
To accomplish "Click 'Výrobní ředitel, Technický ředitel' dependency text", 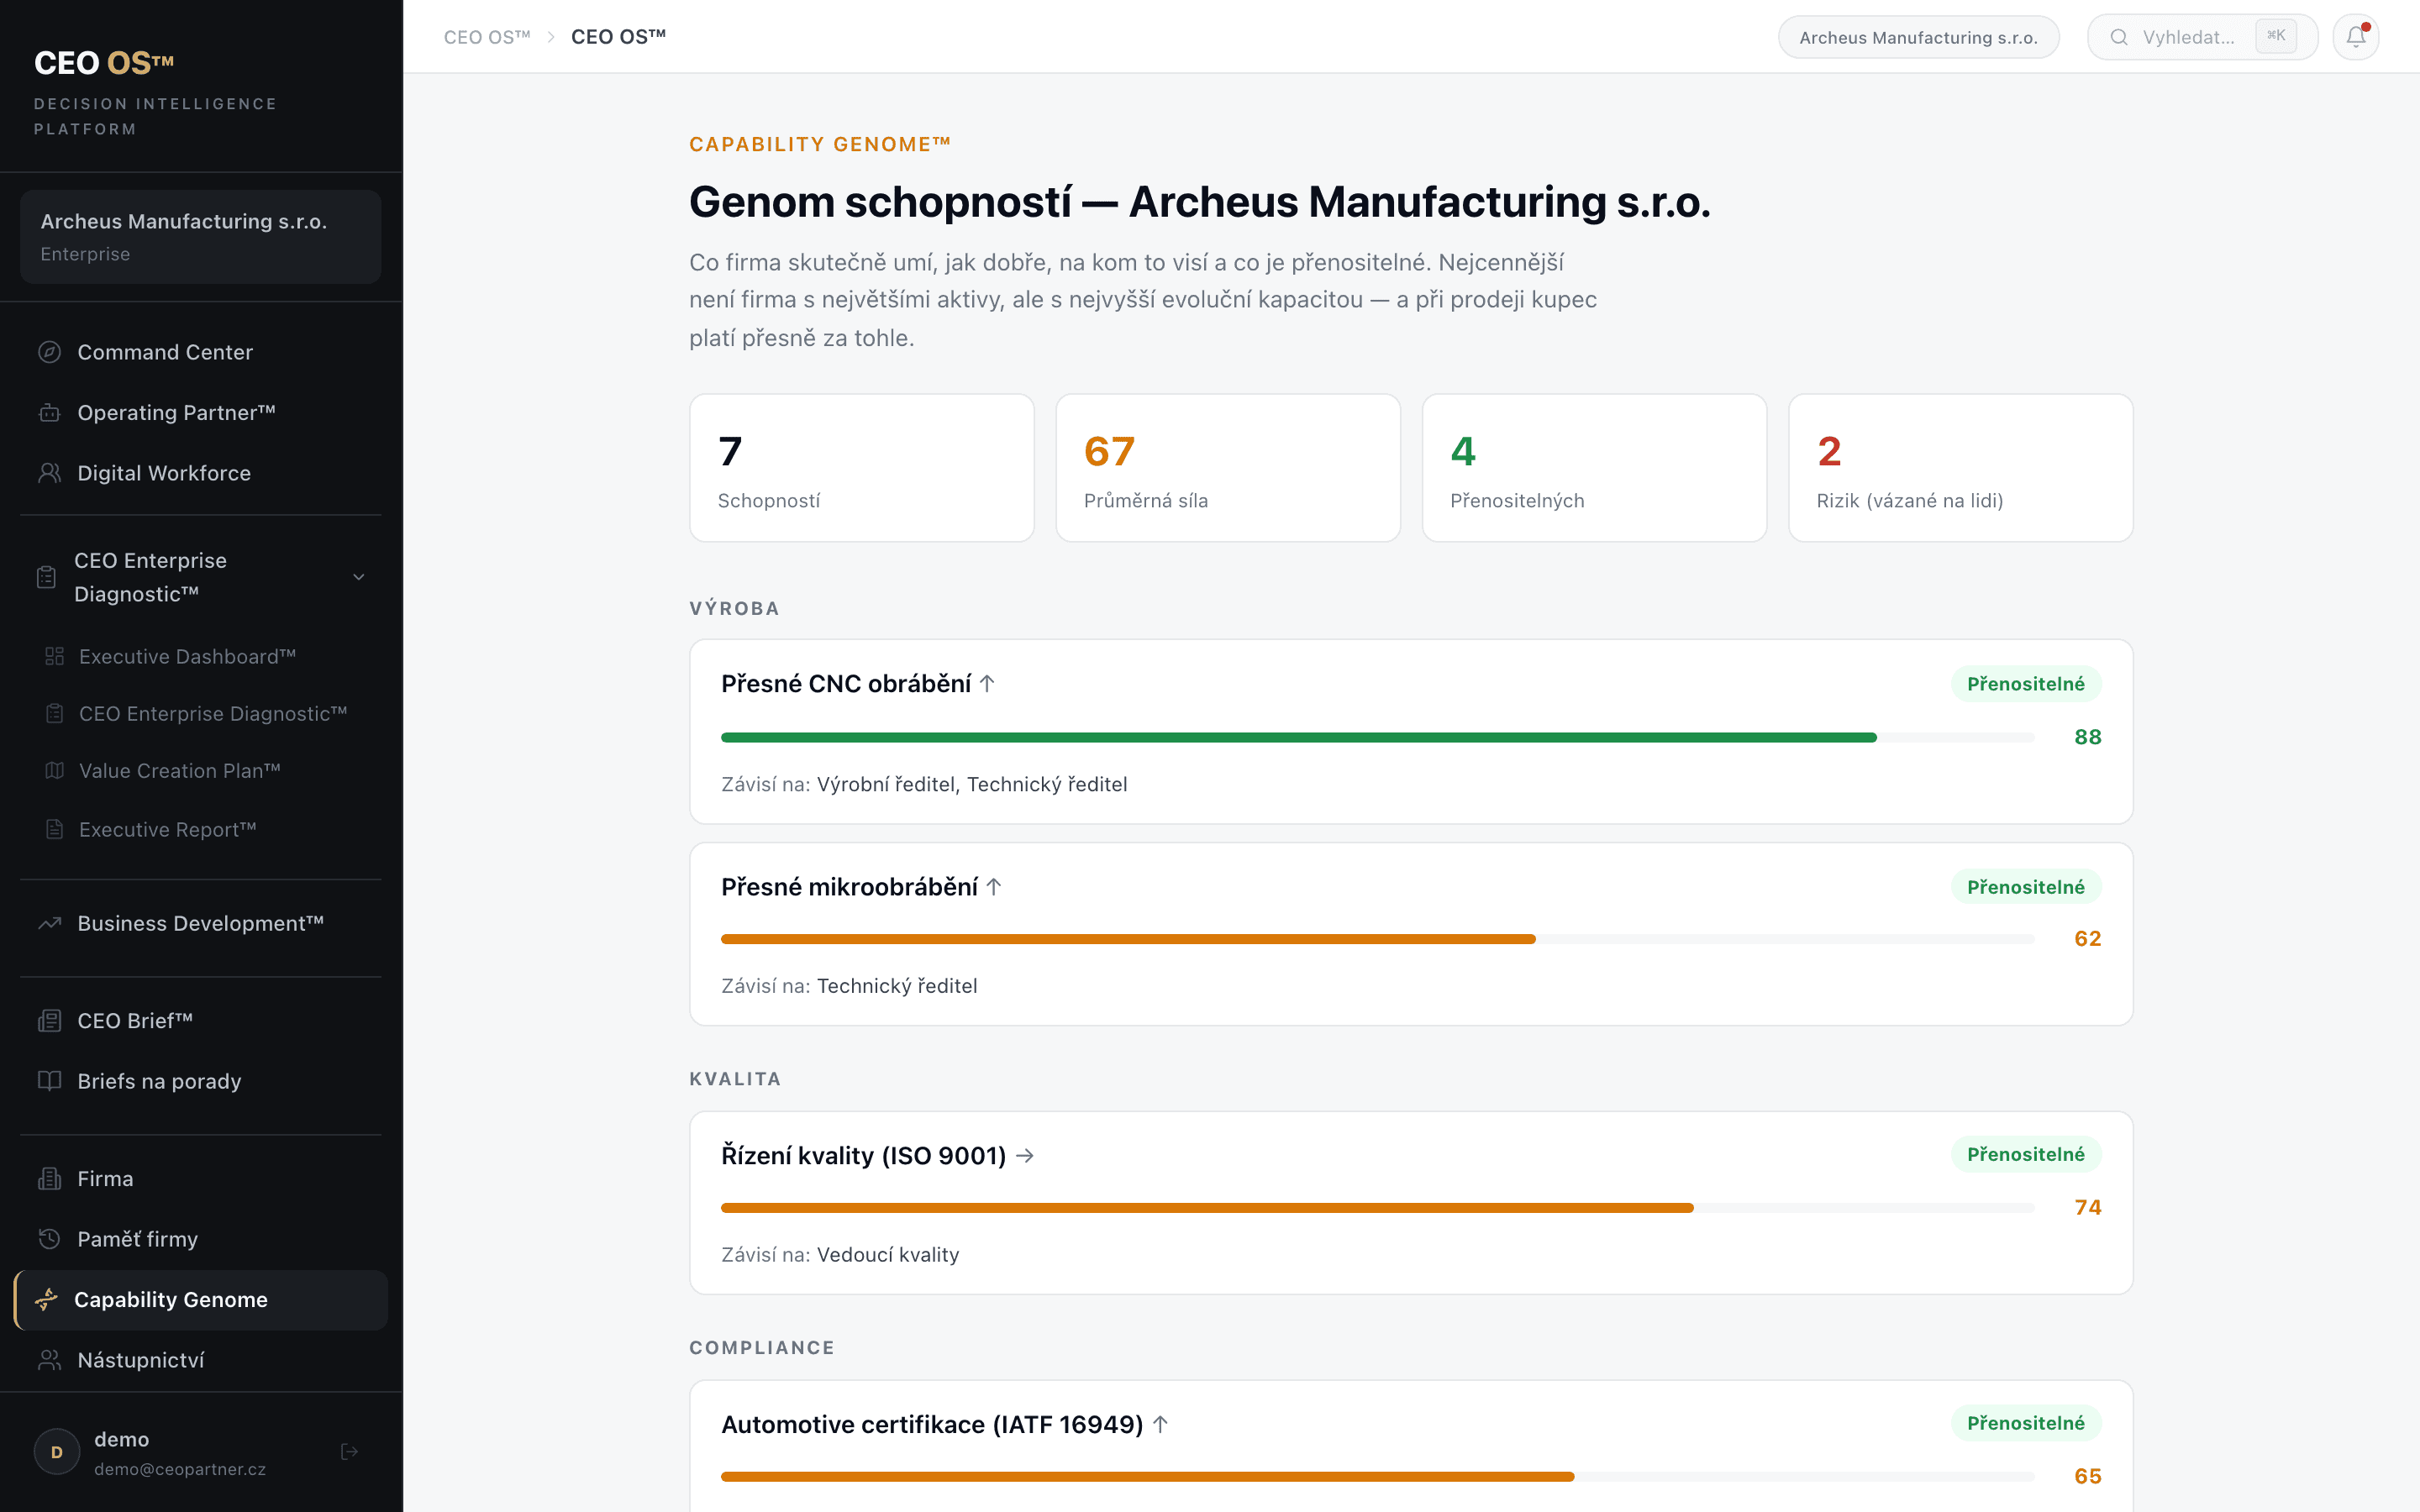I will 972,785.
